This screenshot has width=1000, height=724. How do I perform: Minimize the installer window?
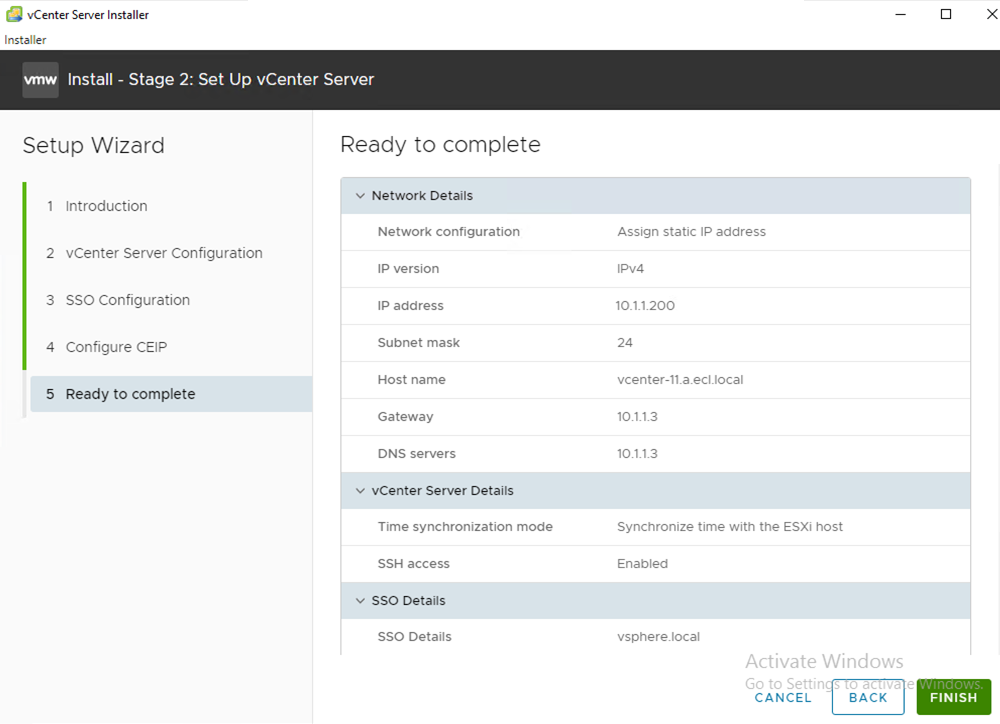point(900,14)
